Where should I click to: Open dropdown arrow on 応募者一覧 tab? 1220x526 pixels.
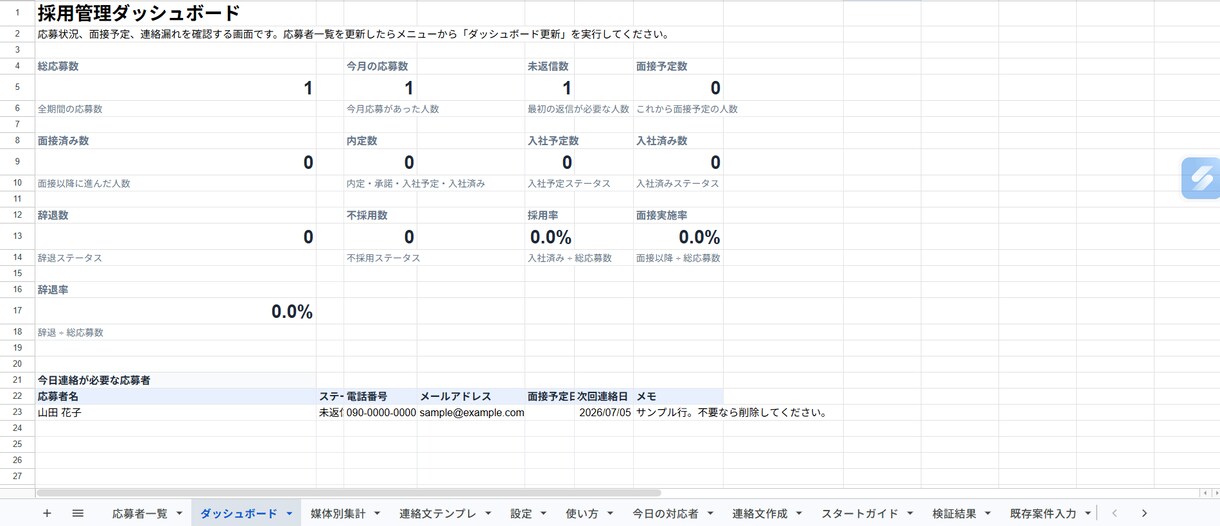pos(179,514)
